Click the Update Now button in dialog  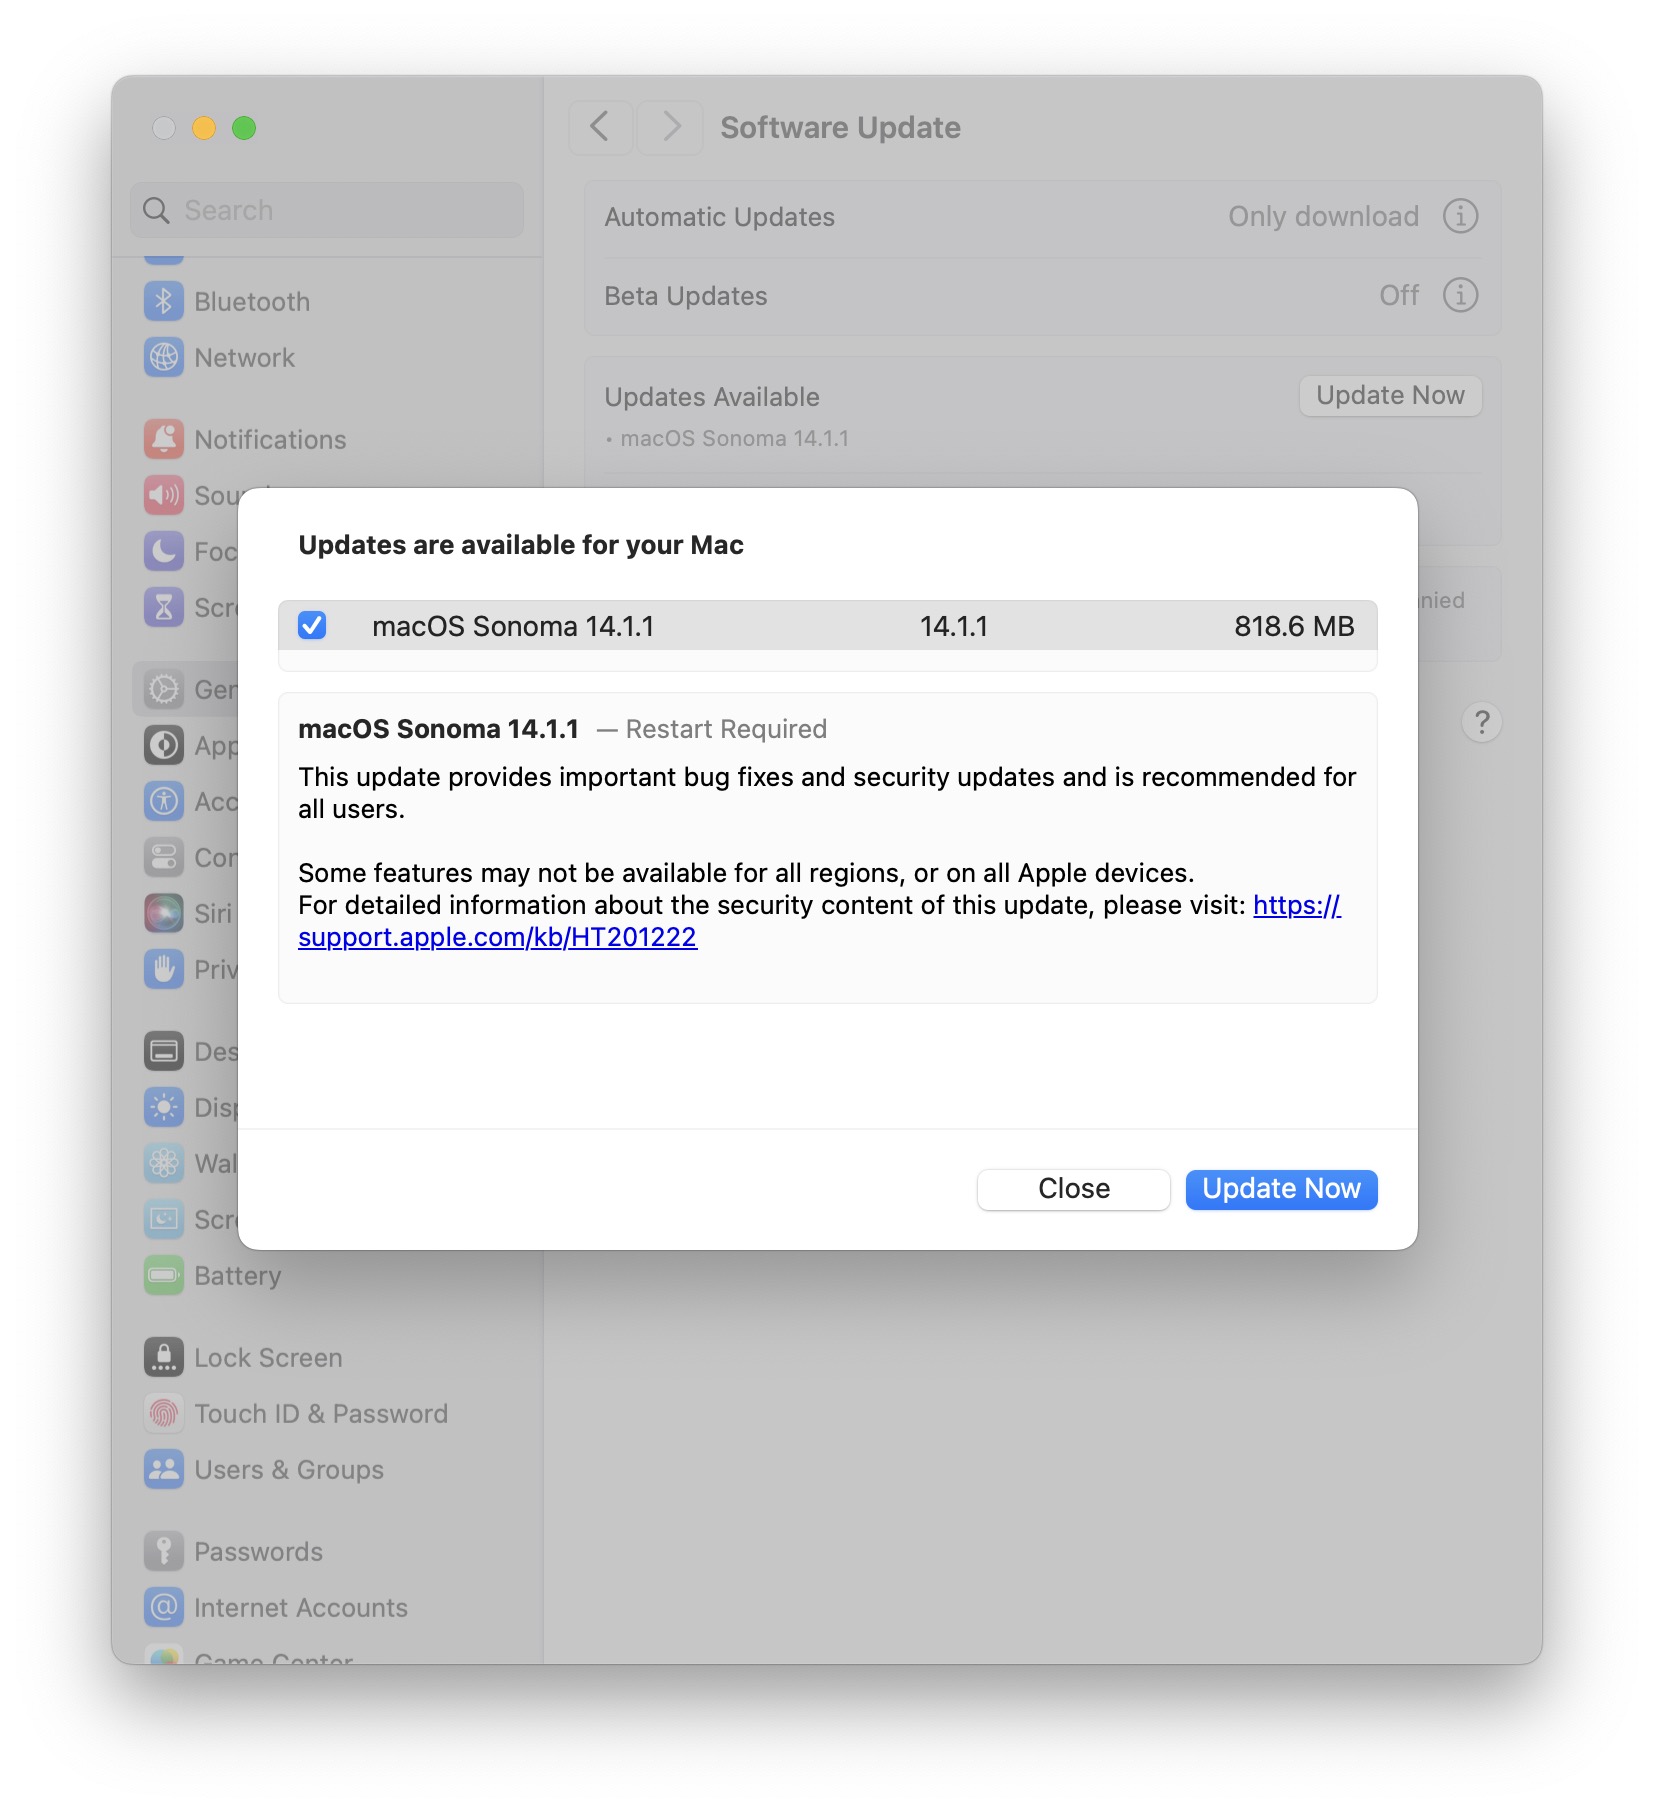click(x=1281, y=1189)
